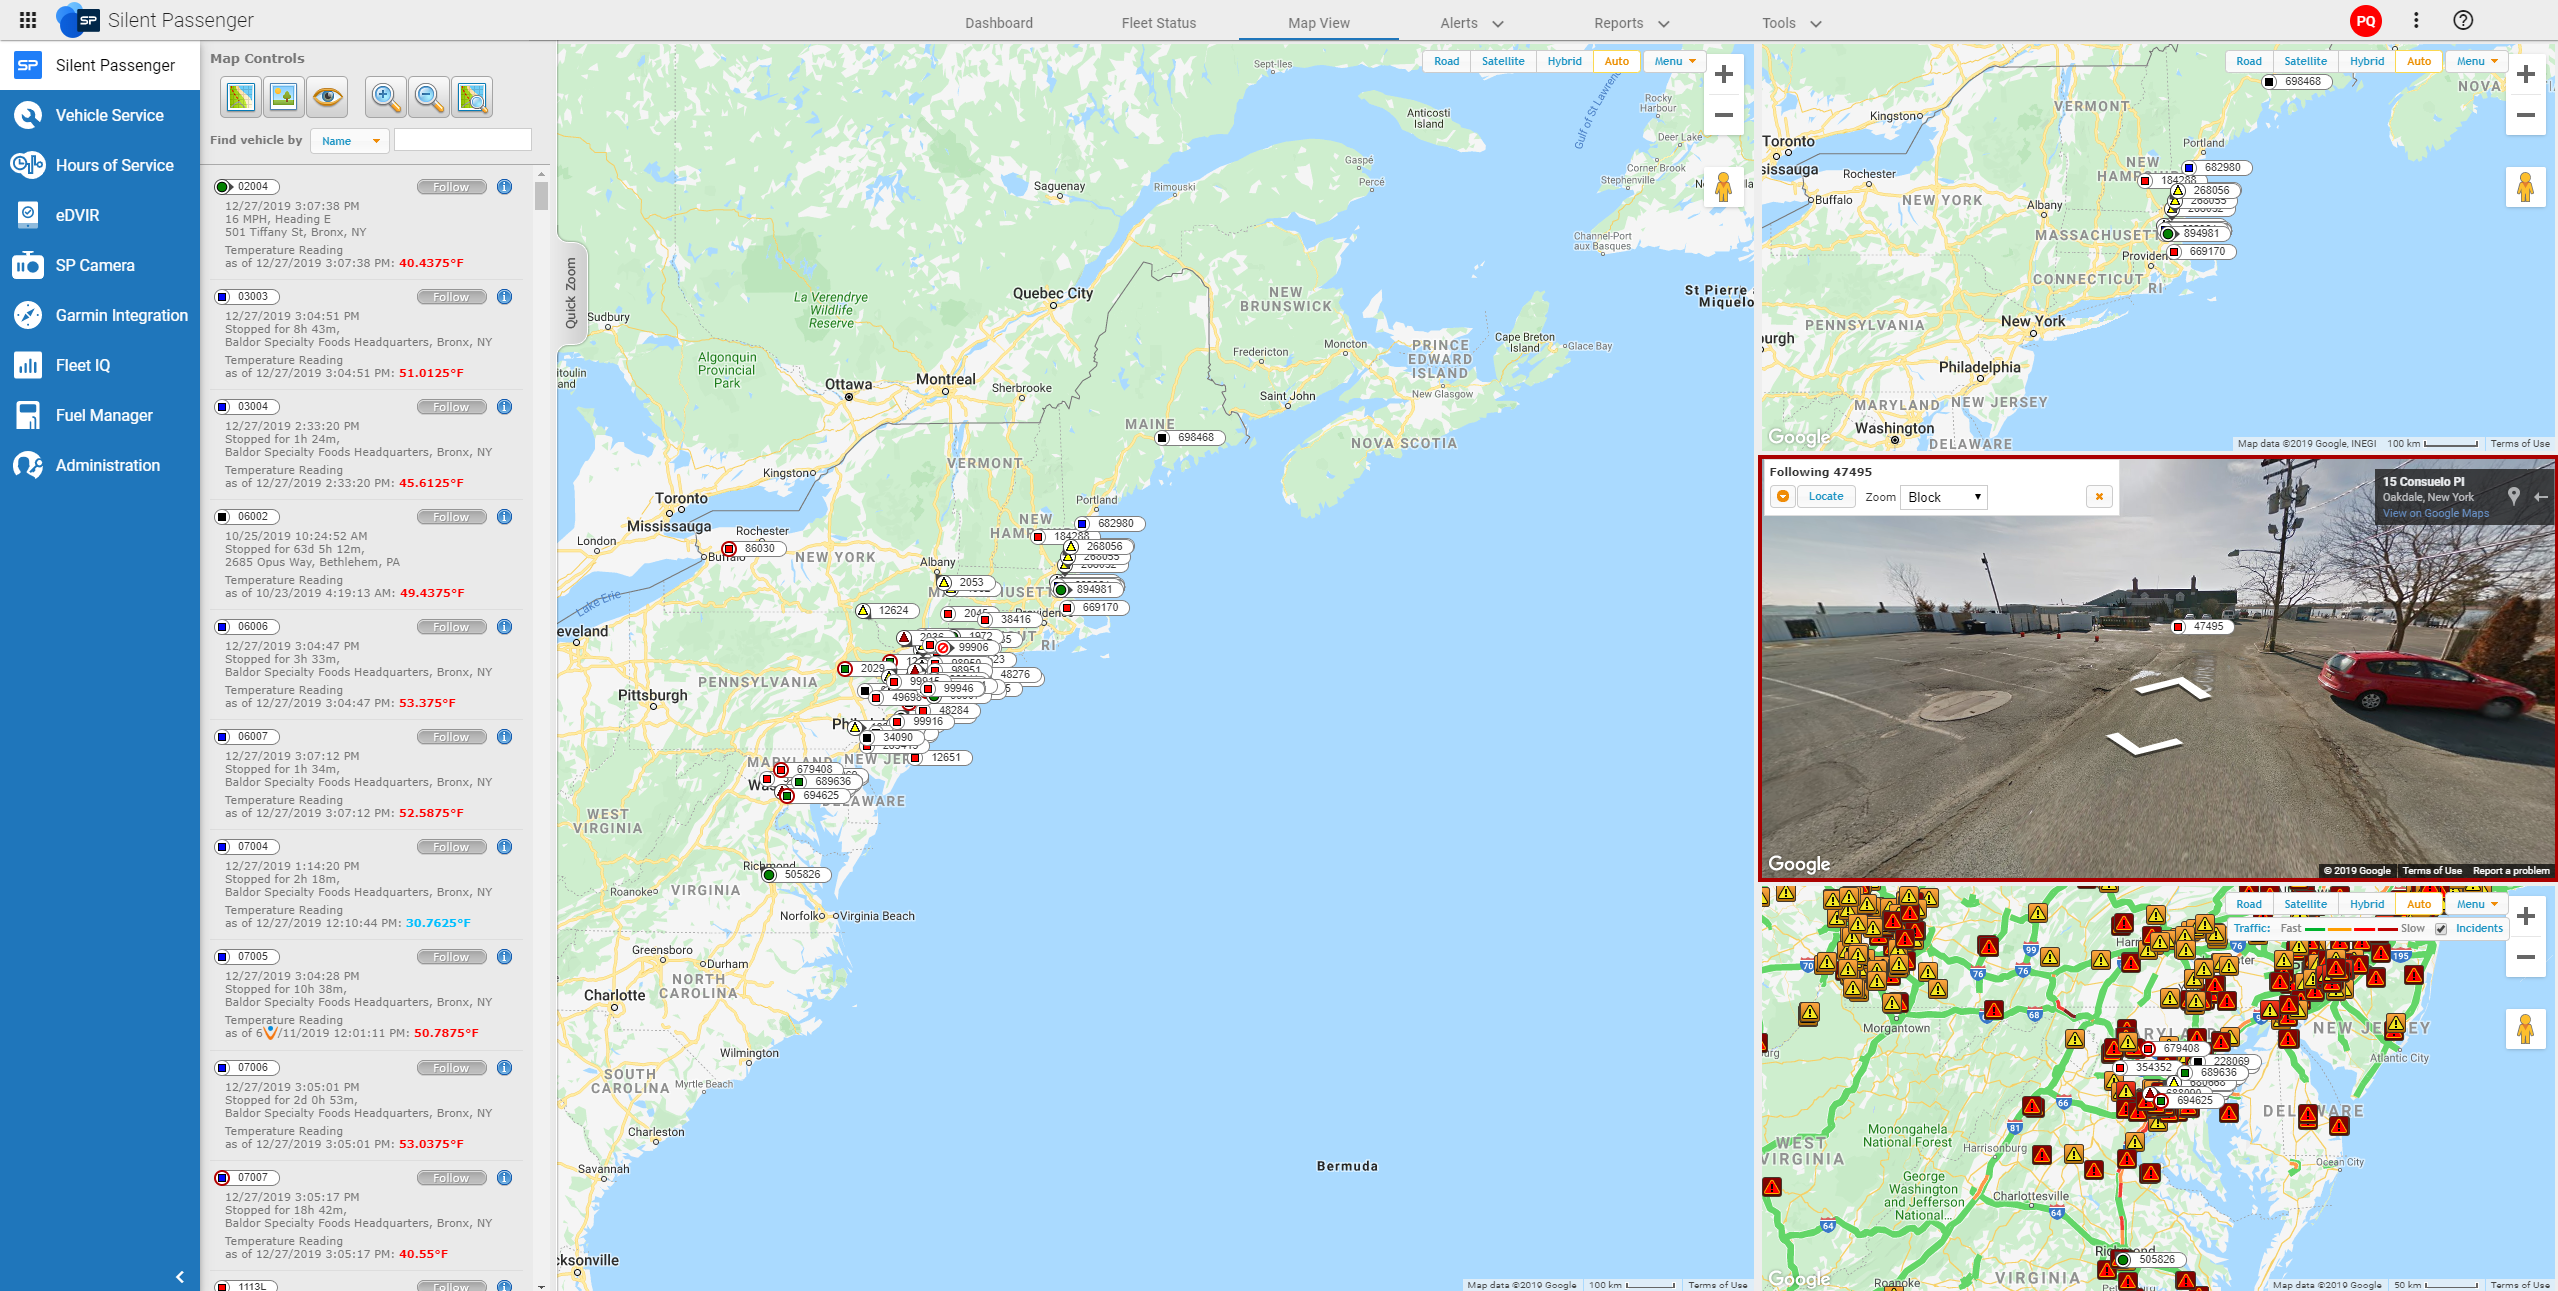This screenshot has width=2558, height=1291.
Task: Click the zoom out magnifier map control
Action: [428, 97]
